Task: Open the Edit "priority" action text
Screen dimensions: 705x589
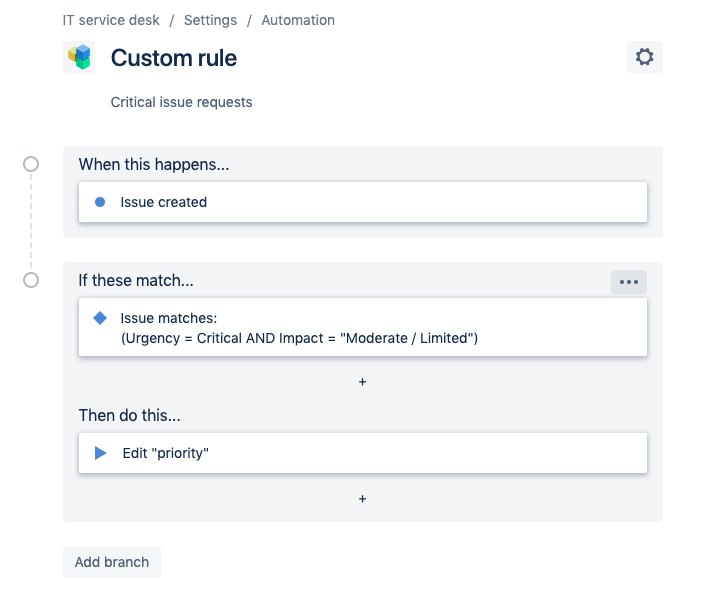Action: [166, 453]
